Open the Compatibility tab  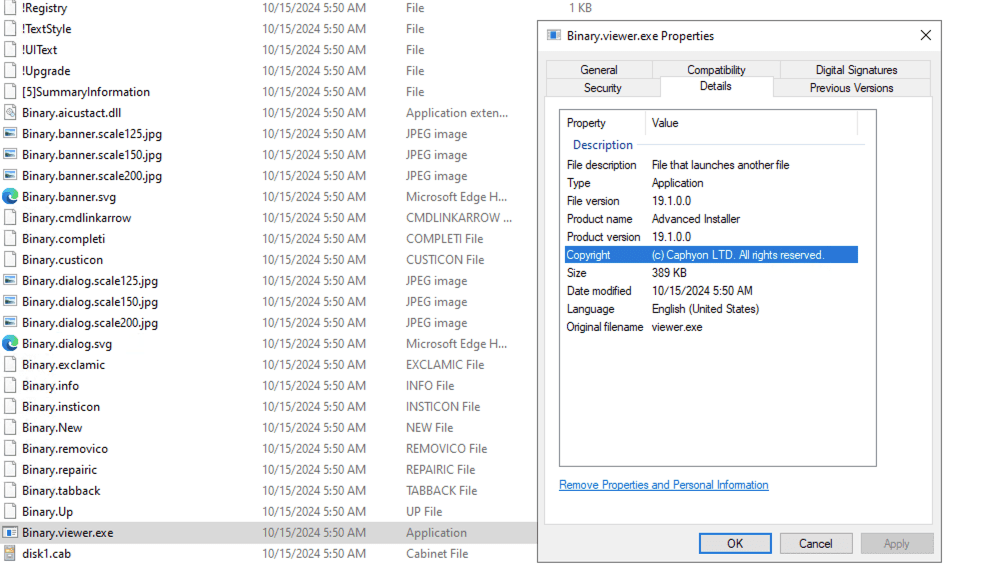tap(716, 69)
